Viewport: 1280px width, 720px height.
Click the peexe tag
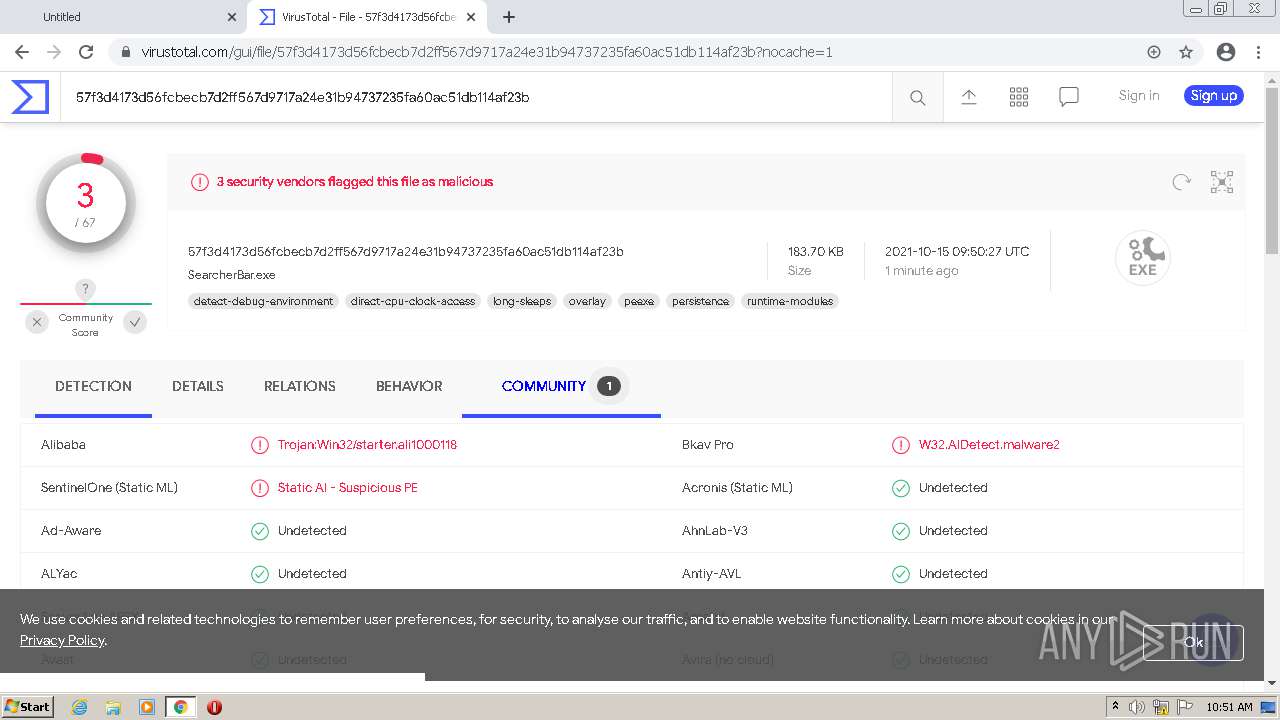639,301
